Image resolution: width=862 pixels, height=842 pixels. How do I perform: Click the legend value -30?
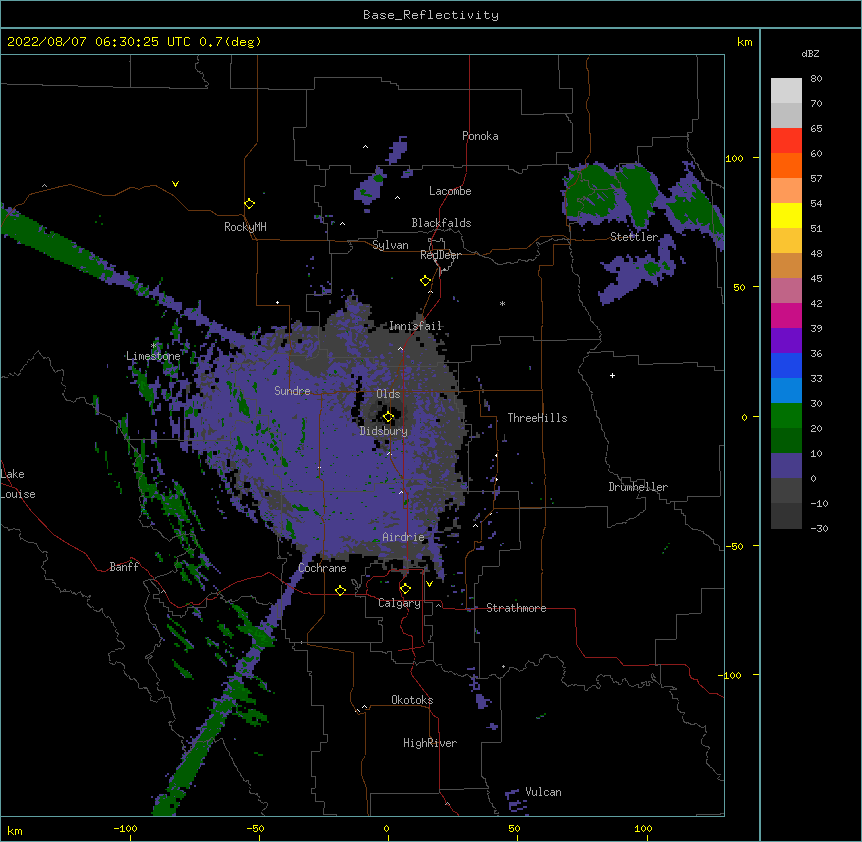819,528
